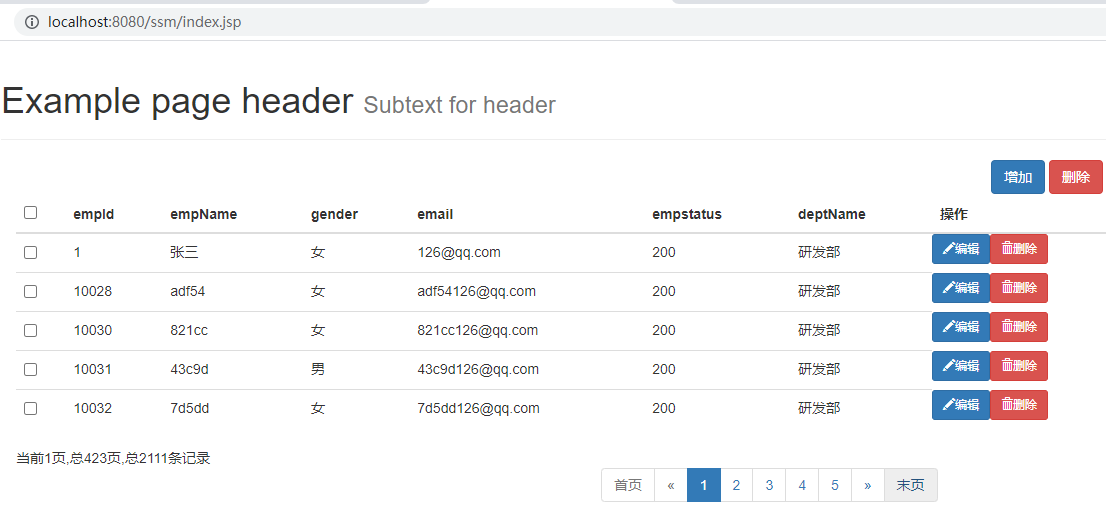Click 删除 for employee adf54
Viewport: 1106px width, 507px height.
(1019, 288)
